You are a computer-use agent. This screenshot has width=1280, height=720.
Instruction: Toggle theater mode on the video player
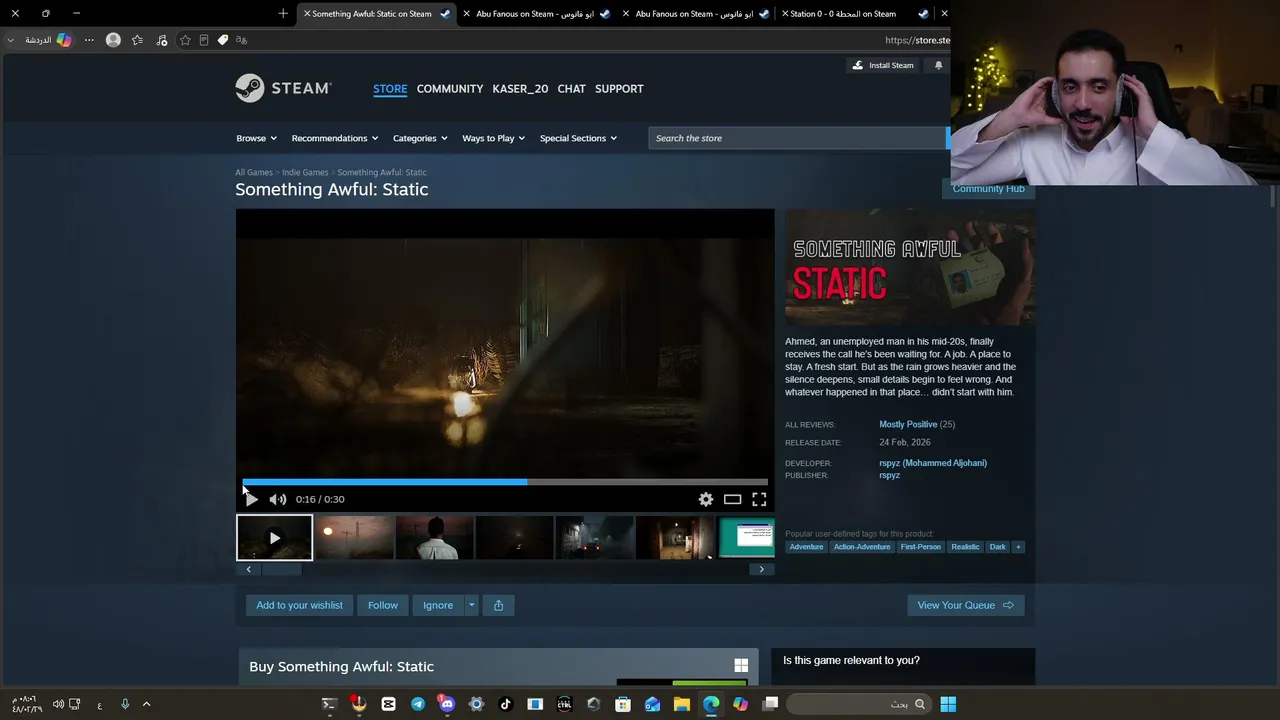click(x=733, y=499)
